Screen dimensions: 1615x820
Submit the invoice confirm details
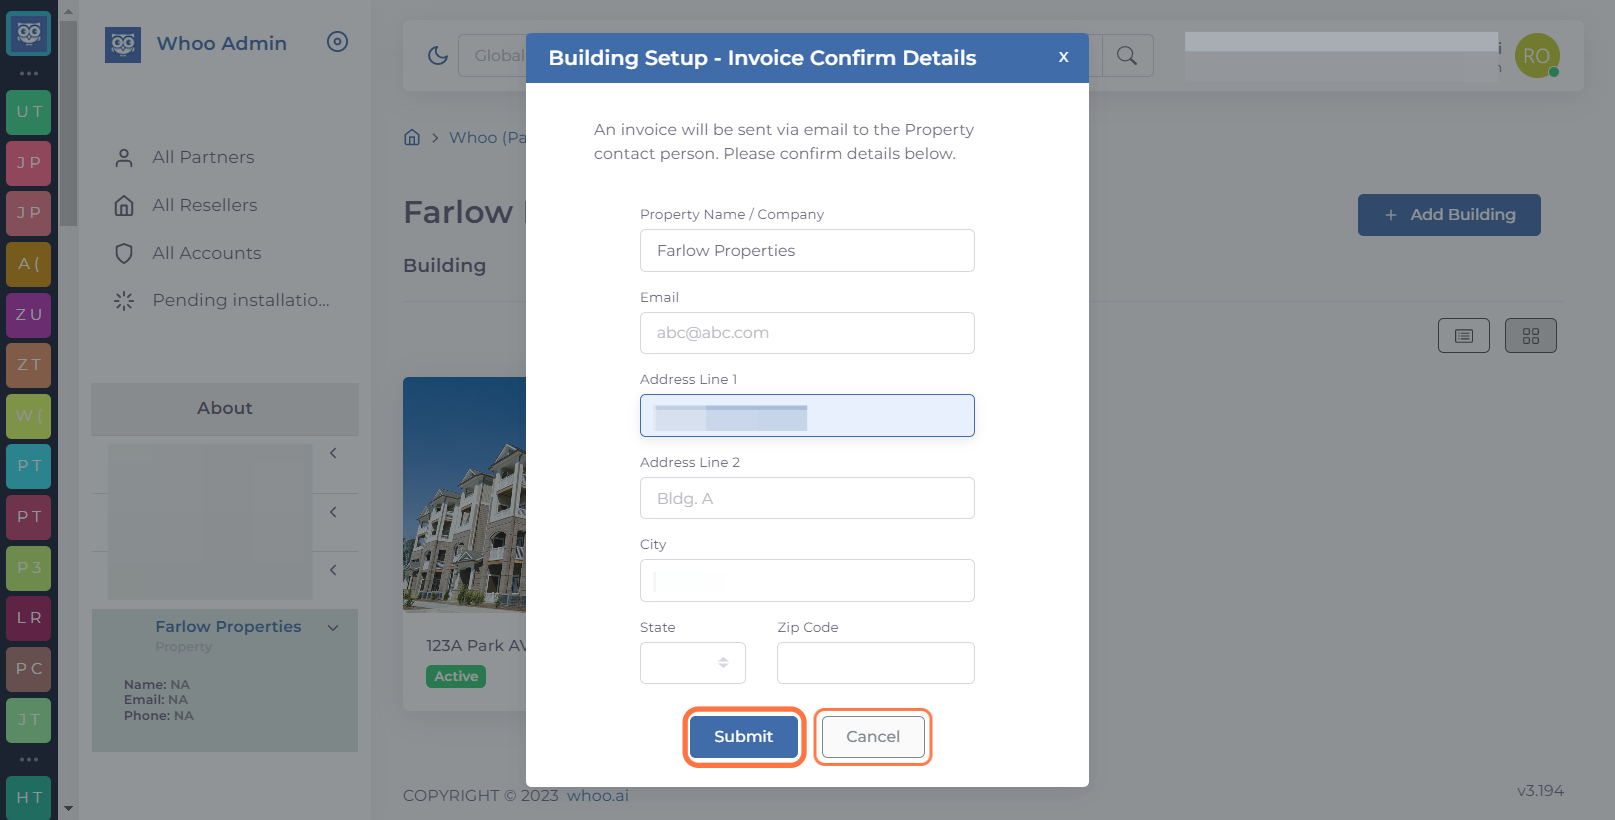(744, 737)
